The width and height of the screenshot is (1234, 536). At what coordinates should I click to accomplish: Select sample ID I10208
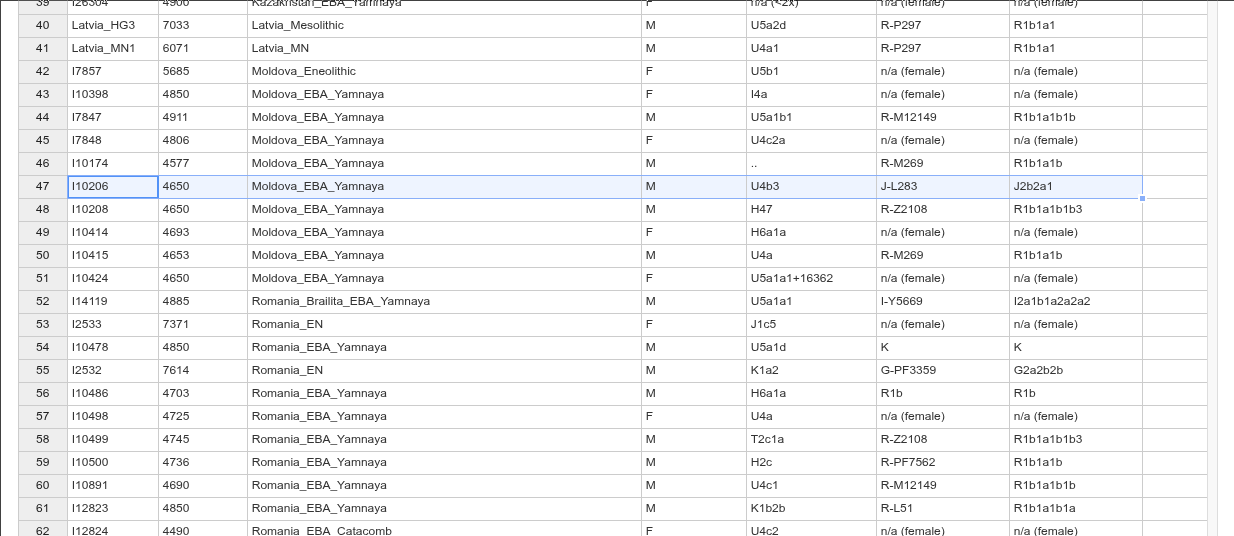point(113,209)
